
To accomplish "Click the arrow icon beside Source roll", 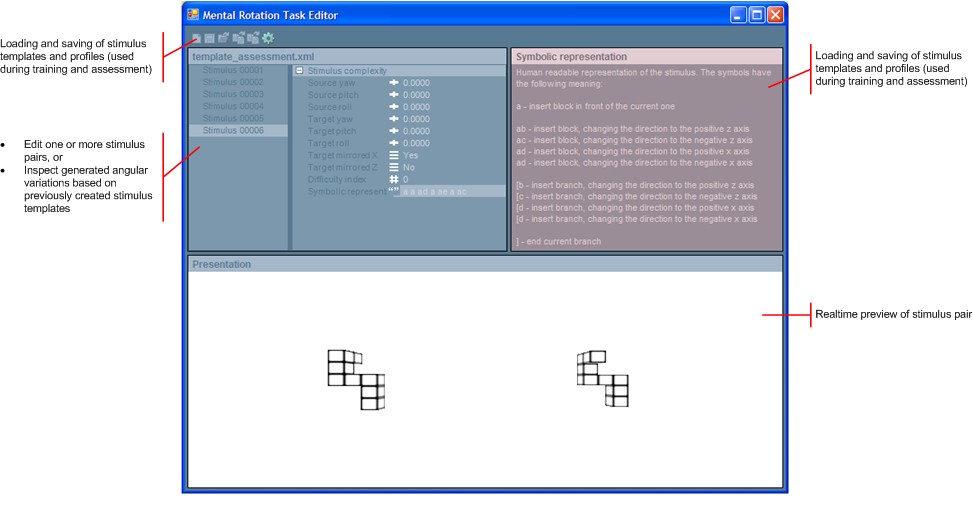I will [x=394, y=107].
